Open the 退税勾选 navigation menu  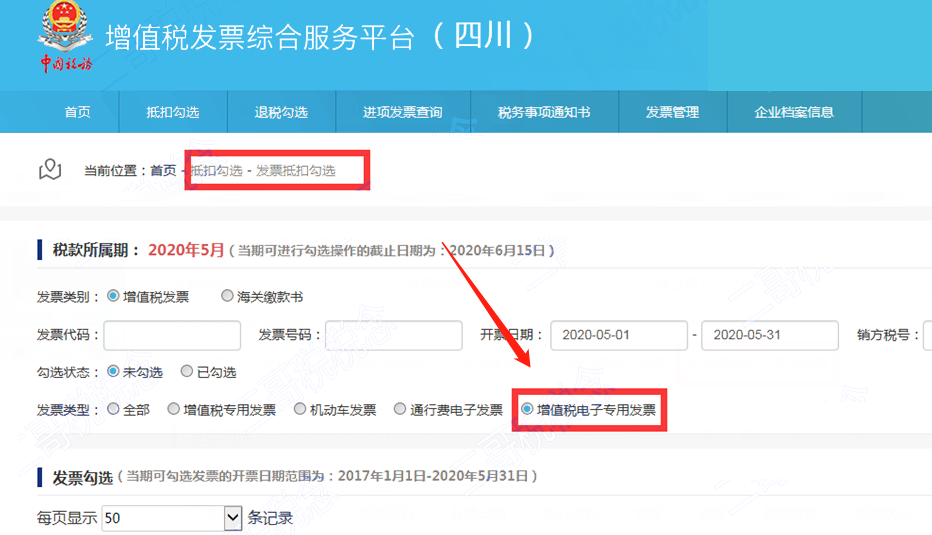pyautogui.click(x=281, y=112)
